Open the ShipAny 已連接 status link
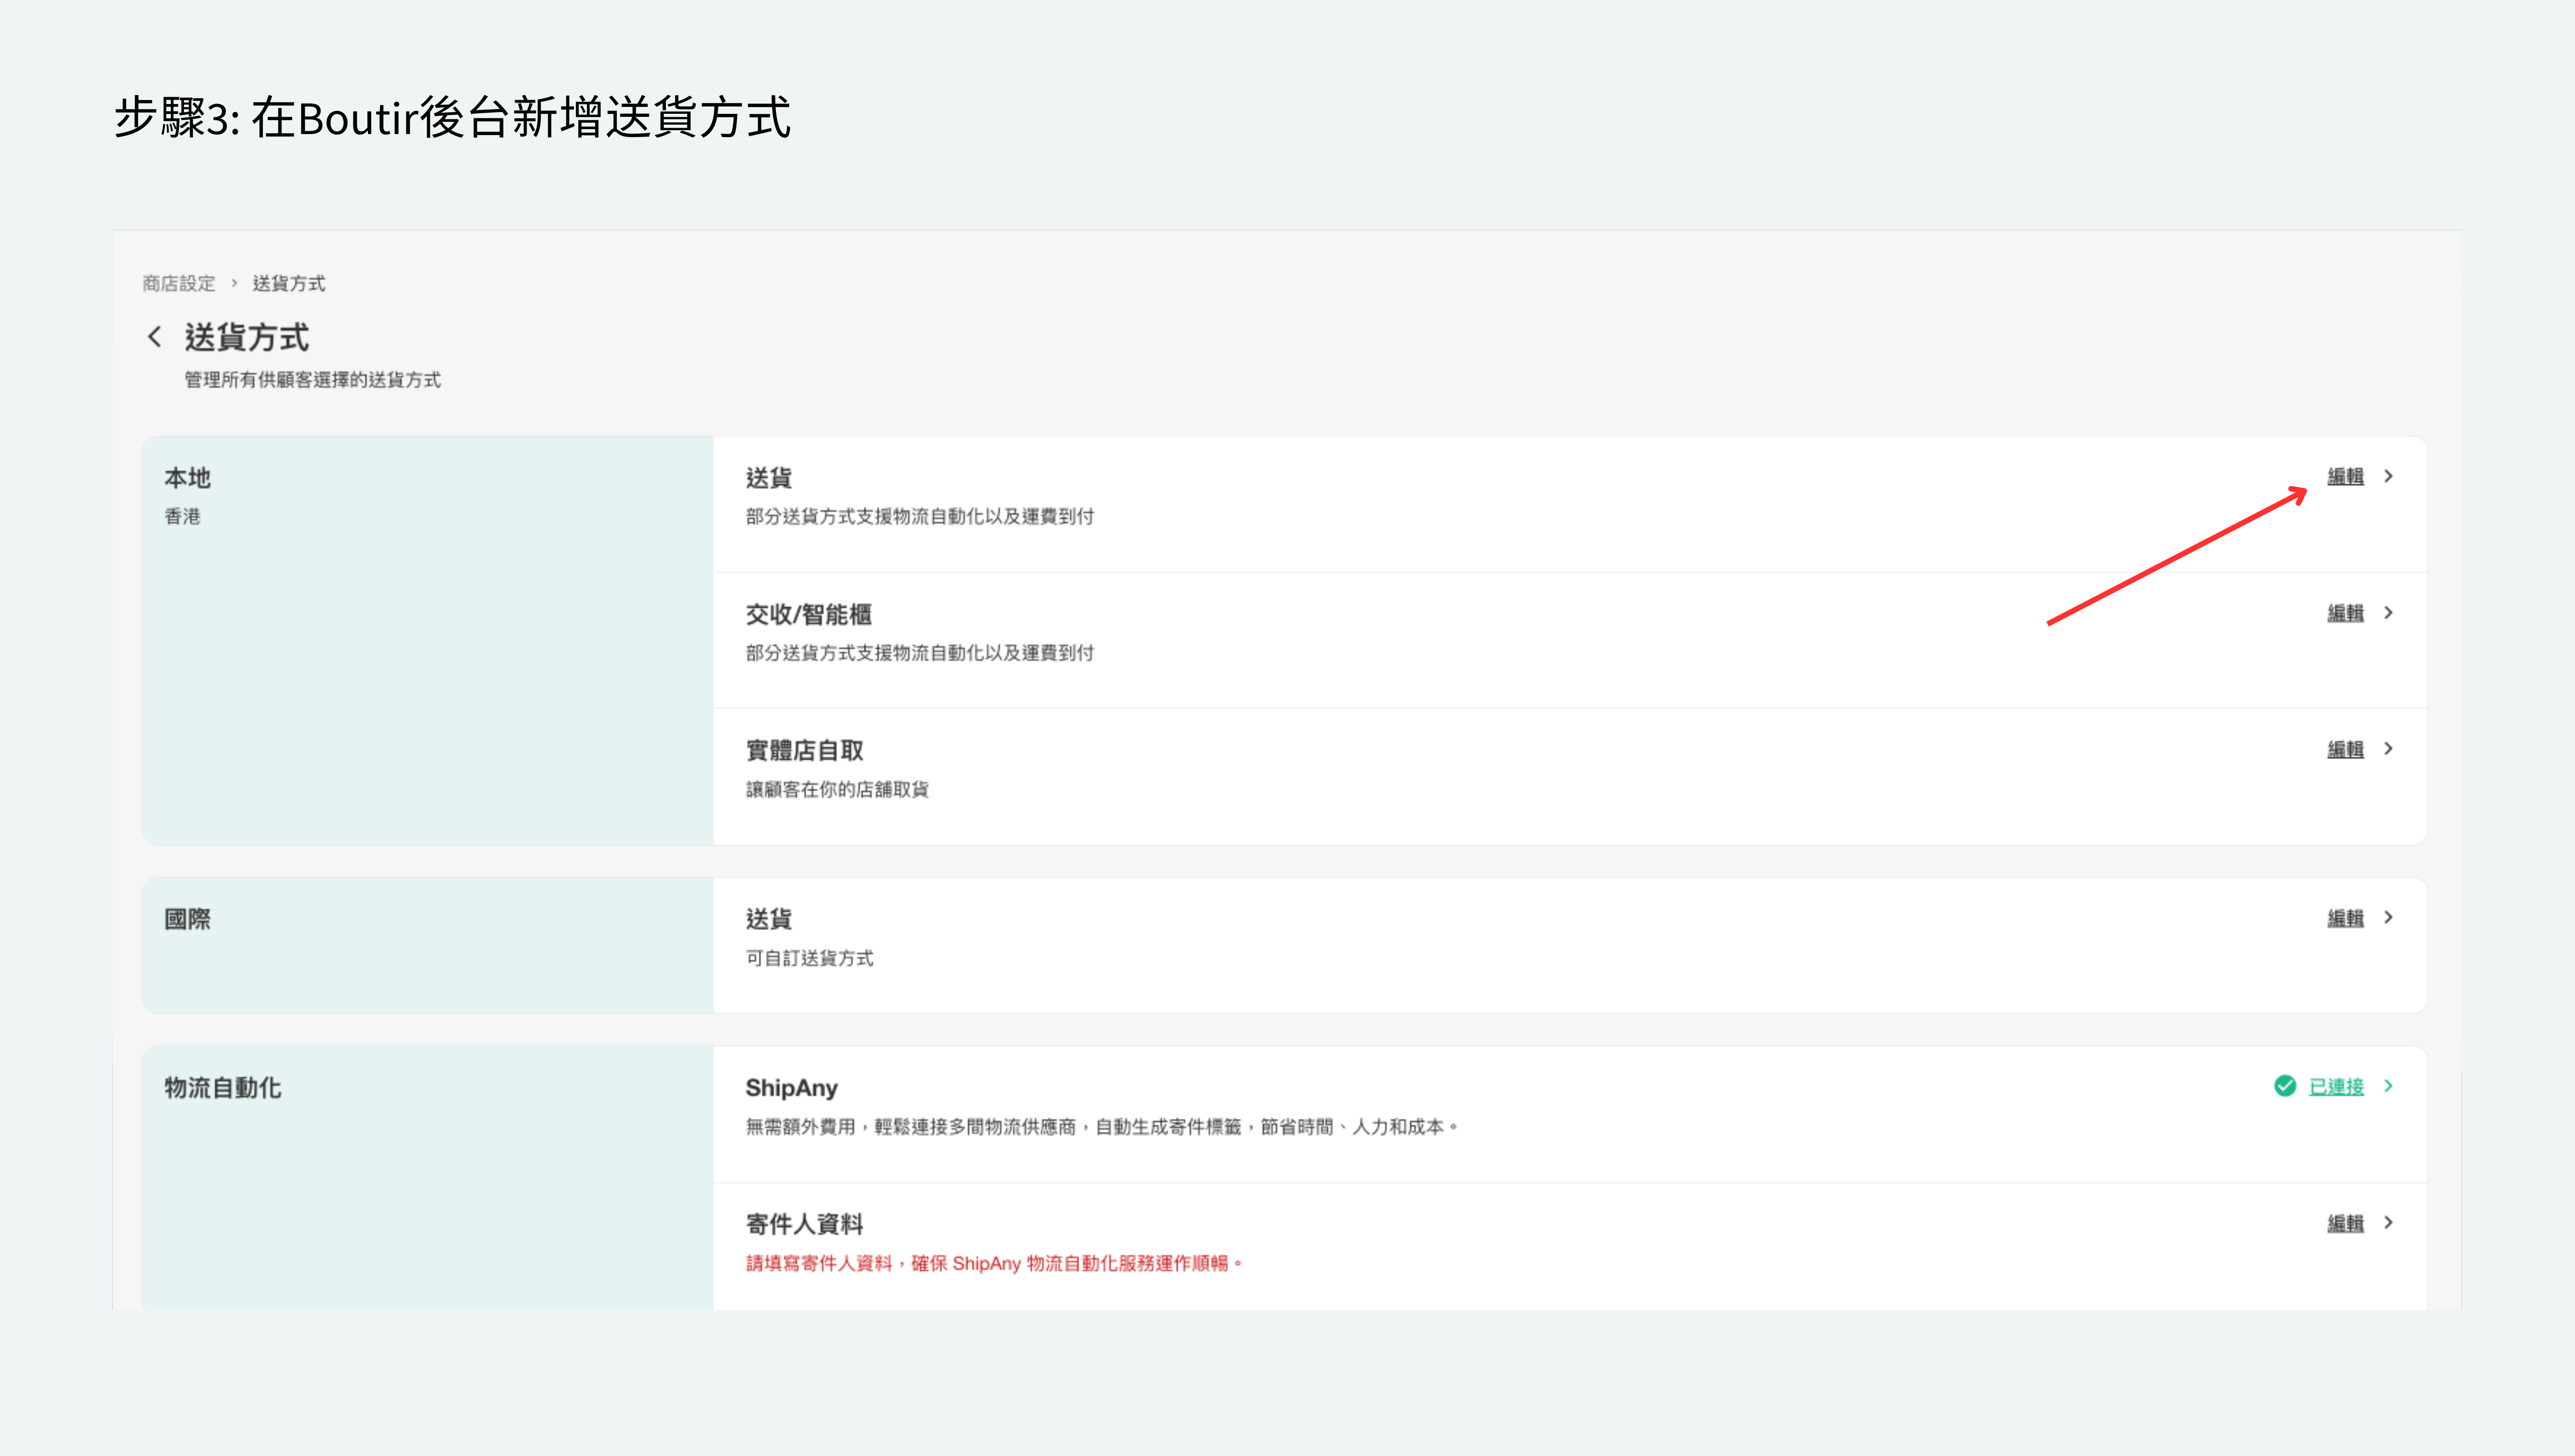The height and width of the screenshot is (1456, 2575). point(2336,1087)
